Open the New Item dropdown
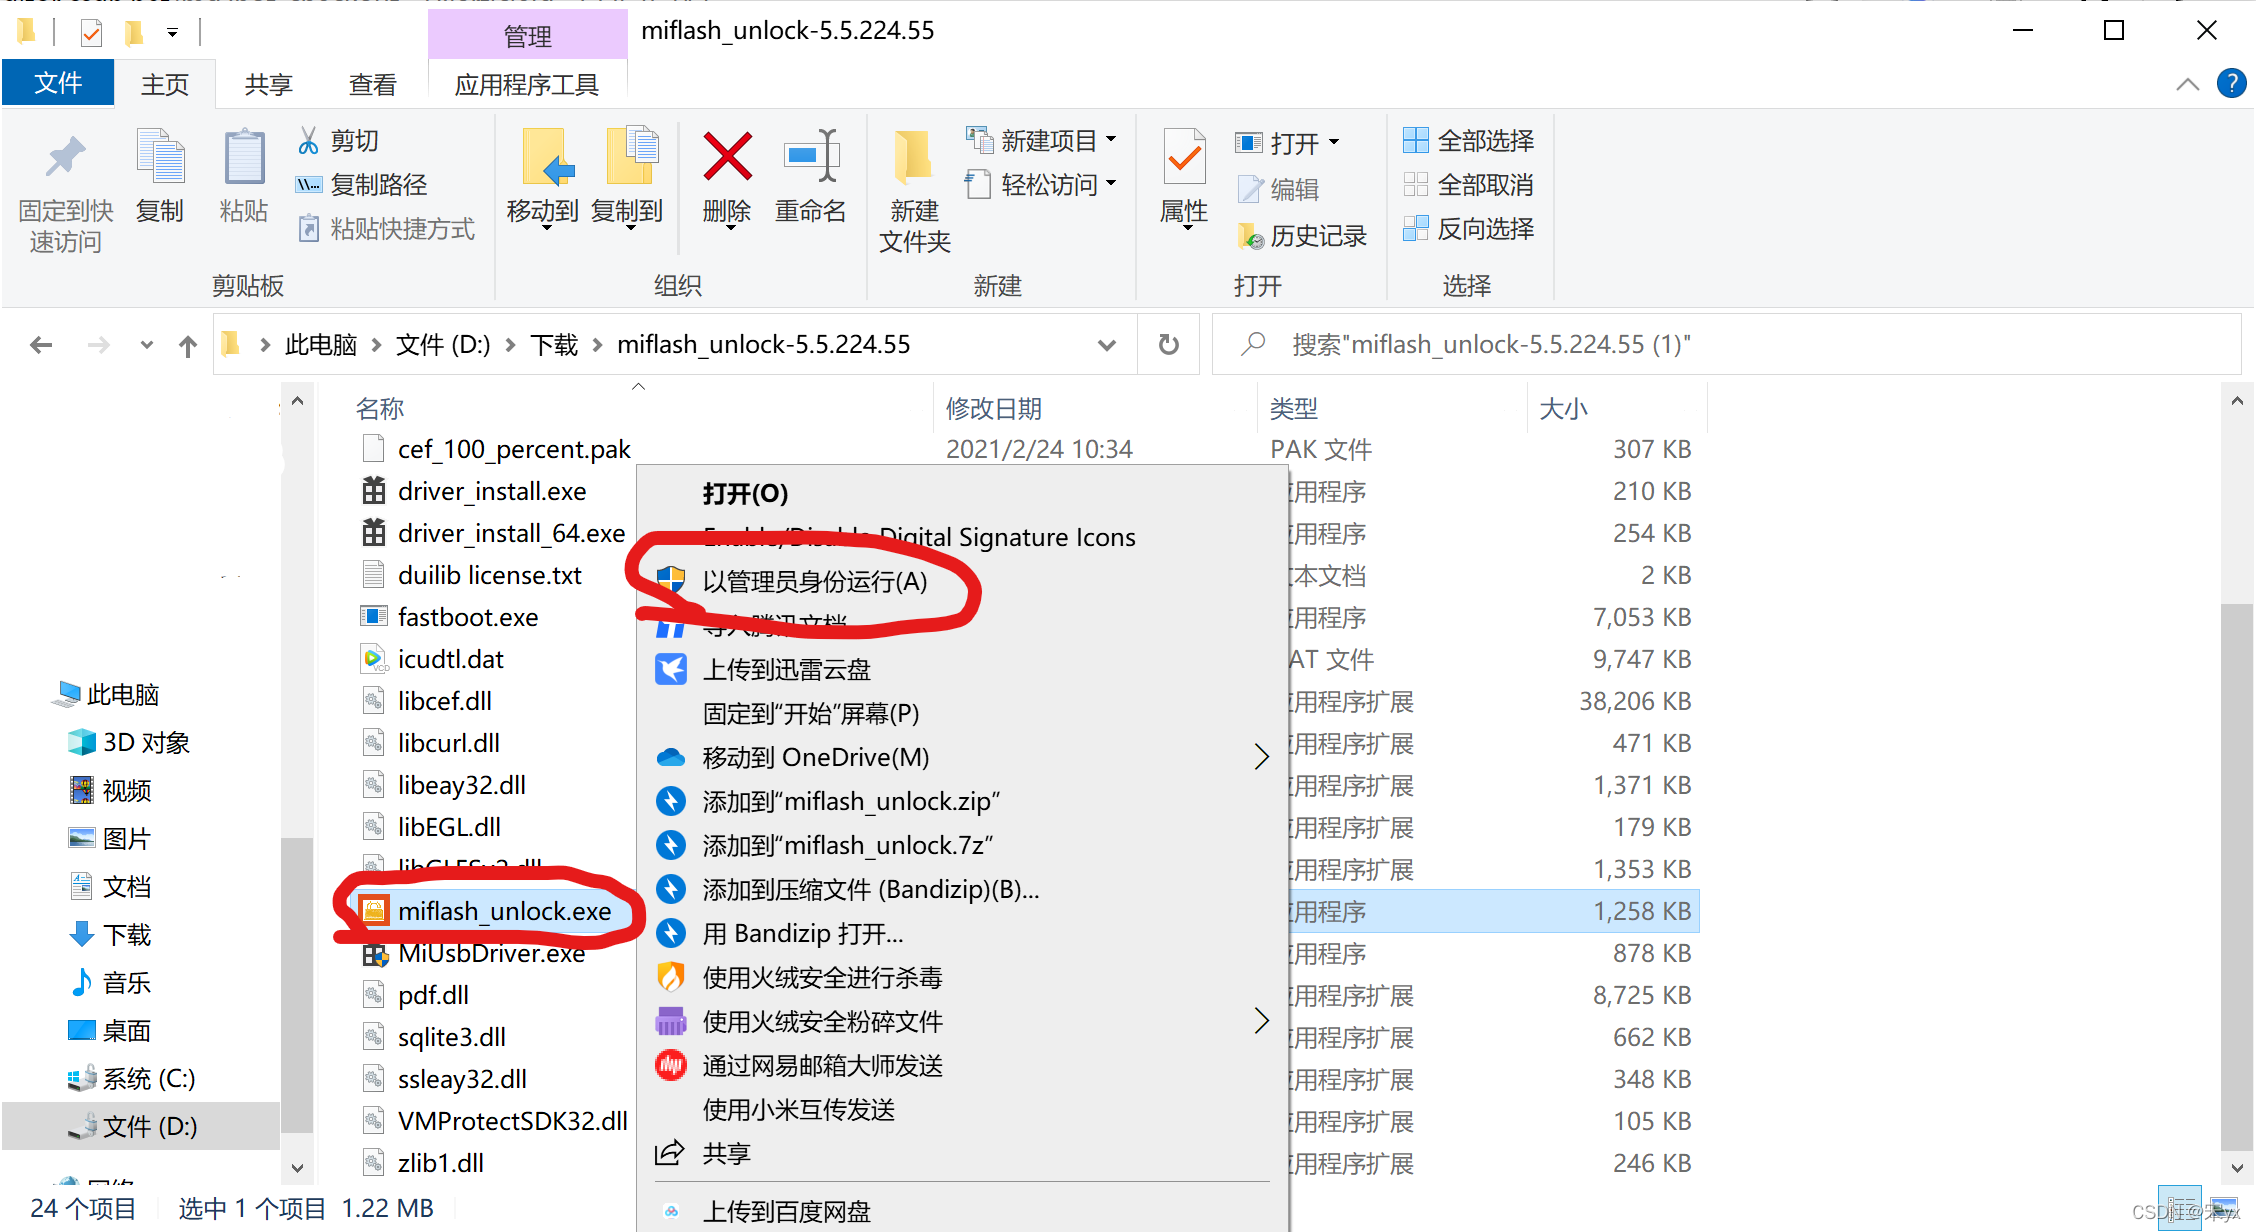Screen dimensions: 2256x1232 click(1050, 141)
